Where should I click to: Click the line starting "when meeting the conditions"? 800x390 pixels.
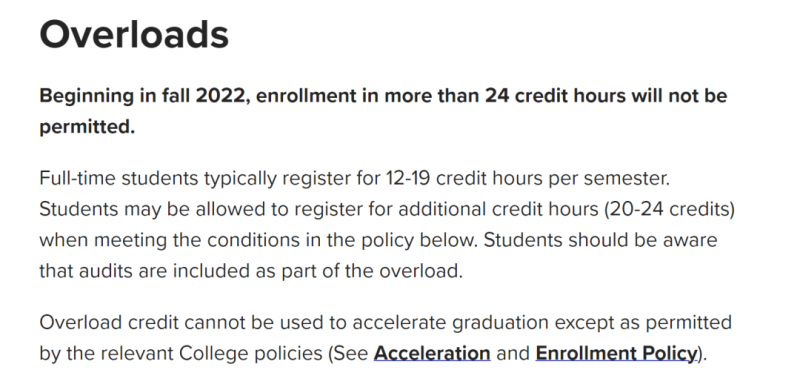(x=379, y=240)
